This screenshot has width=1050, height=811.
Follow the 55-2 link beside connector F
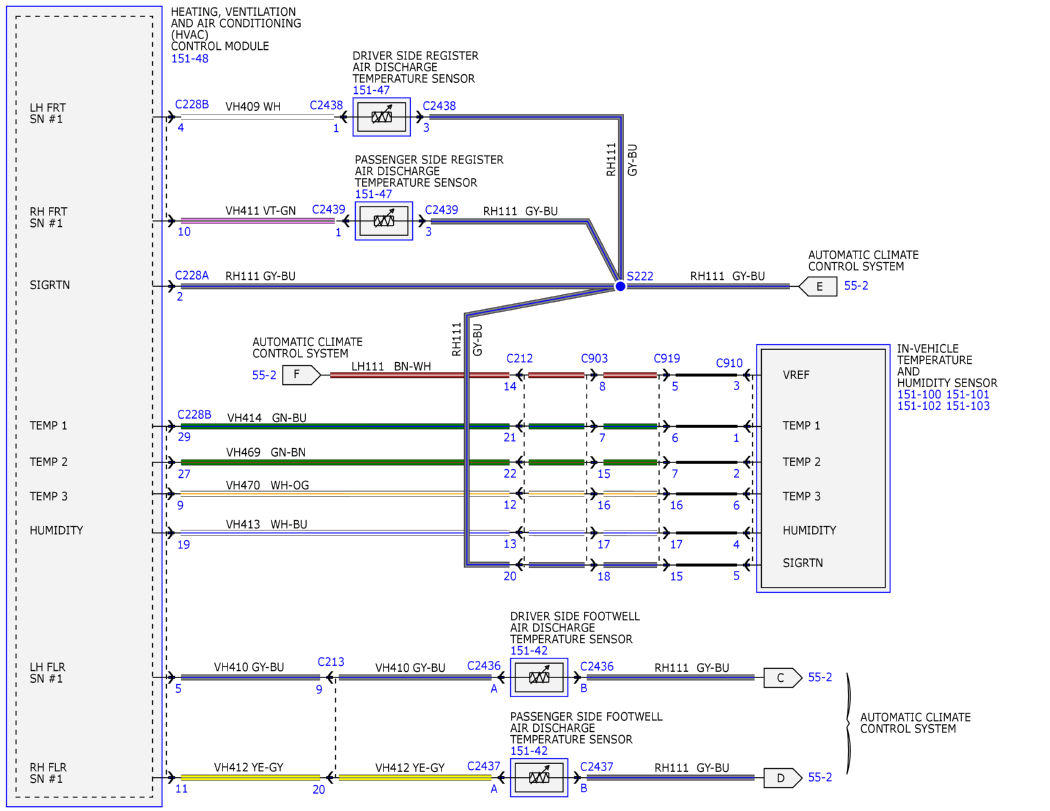coord(264,375)
